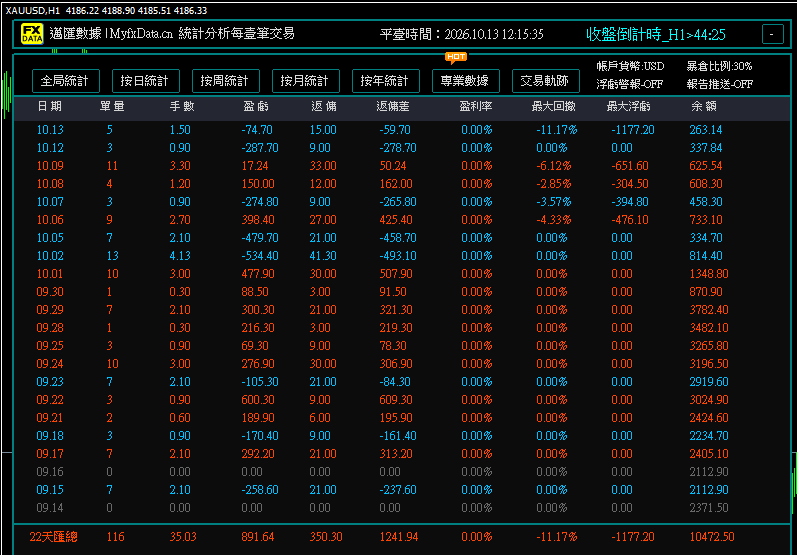Screen dimensions: 797x555
Task: Click lots value 4.13
Action: coord(180,256)
